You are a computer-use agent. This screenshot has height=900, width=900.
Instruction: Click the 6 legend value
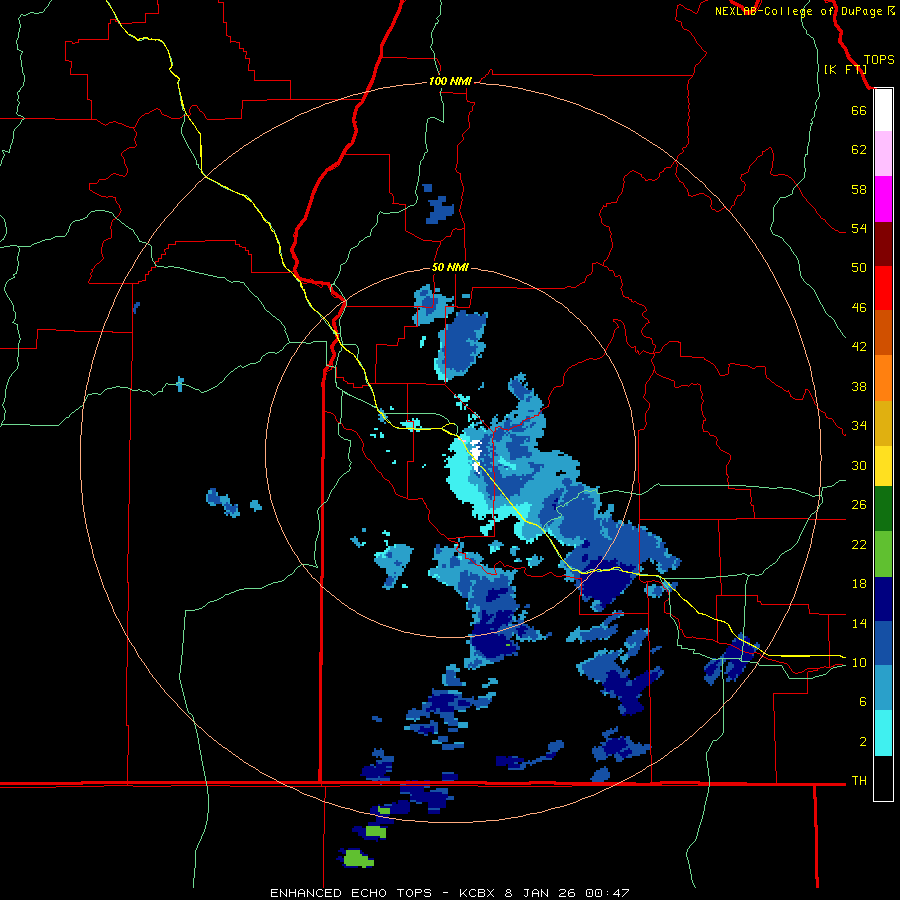pos(863,702)
